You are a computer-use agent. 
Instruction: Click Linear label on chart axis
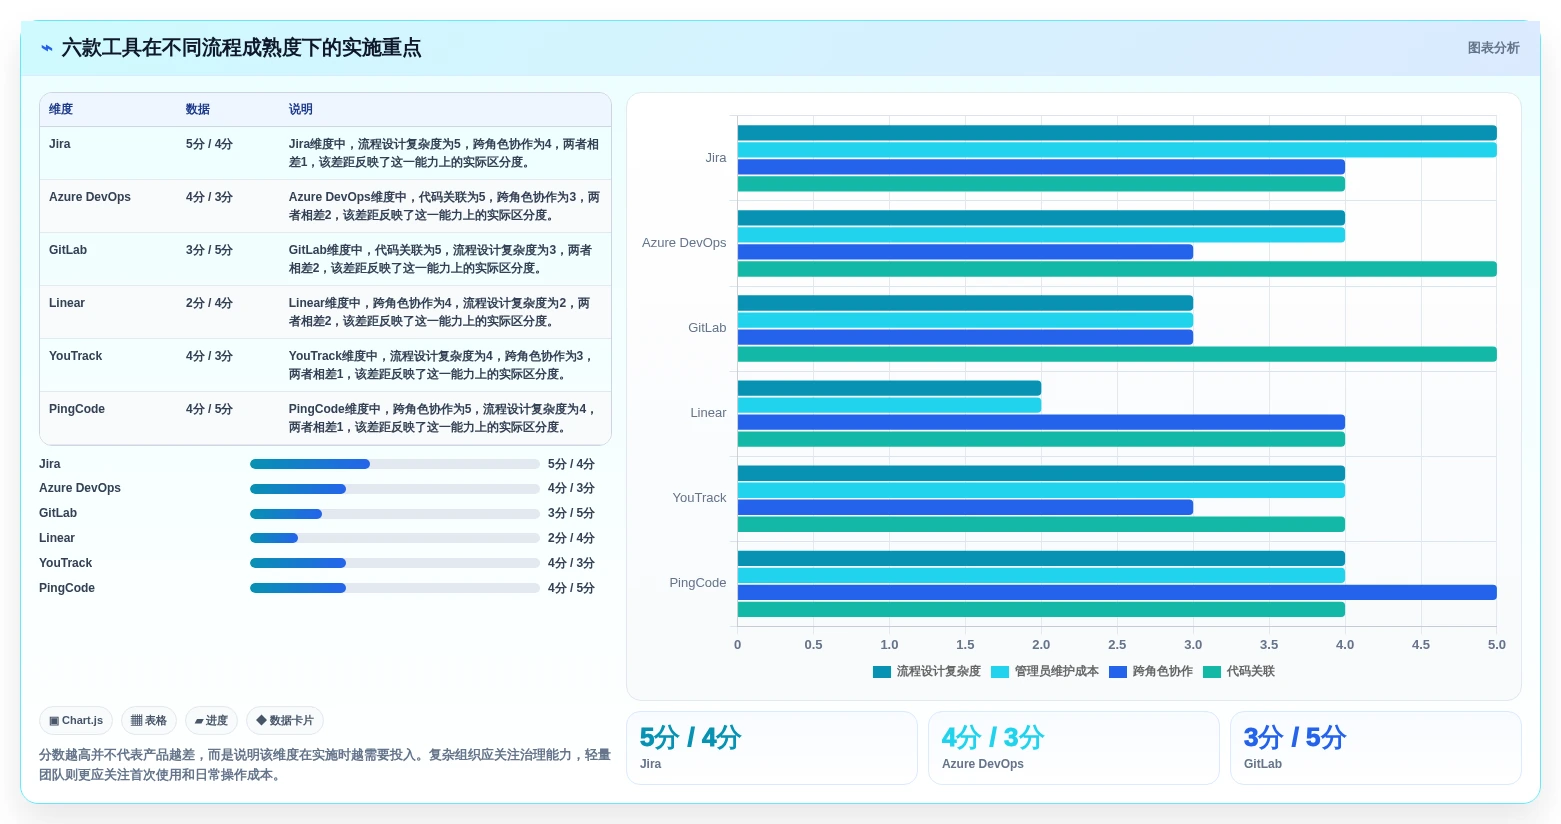coord(708,413)
